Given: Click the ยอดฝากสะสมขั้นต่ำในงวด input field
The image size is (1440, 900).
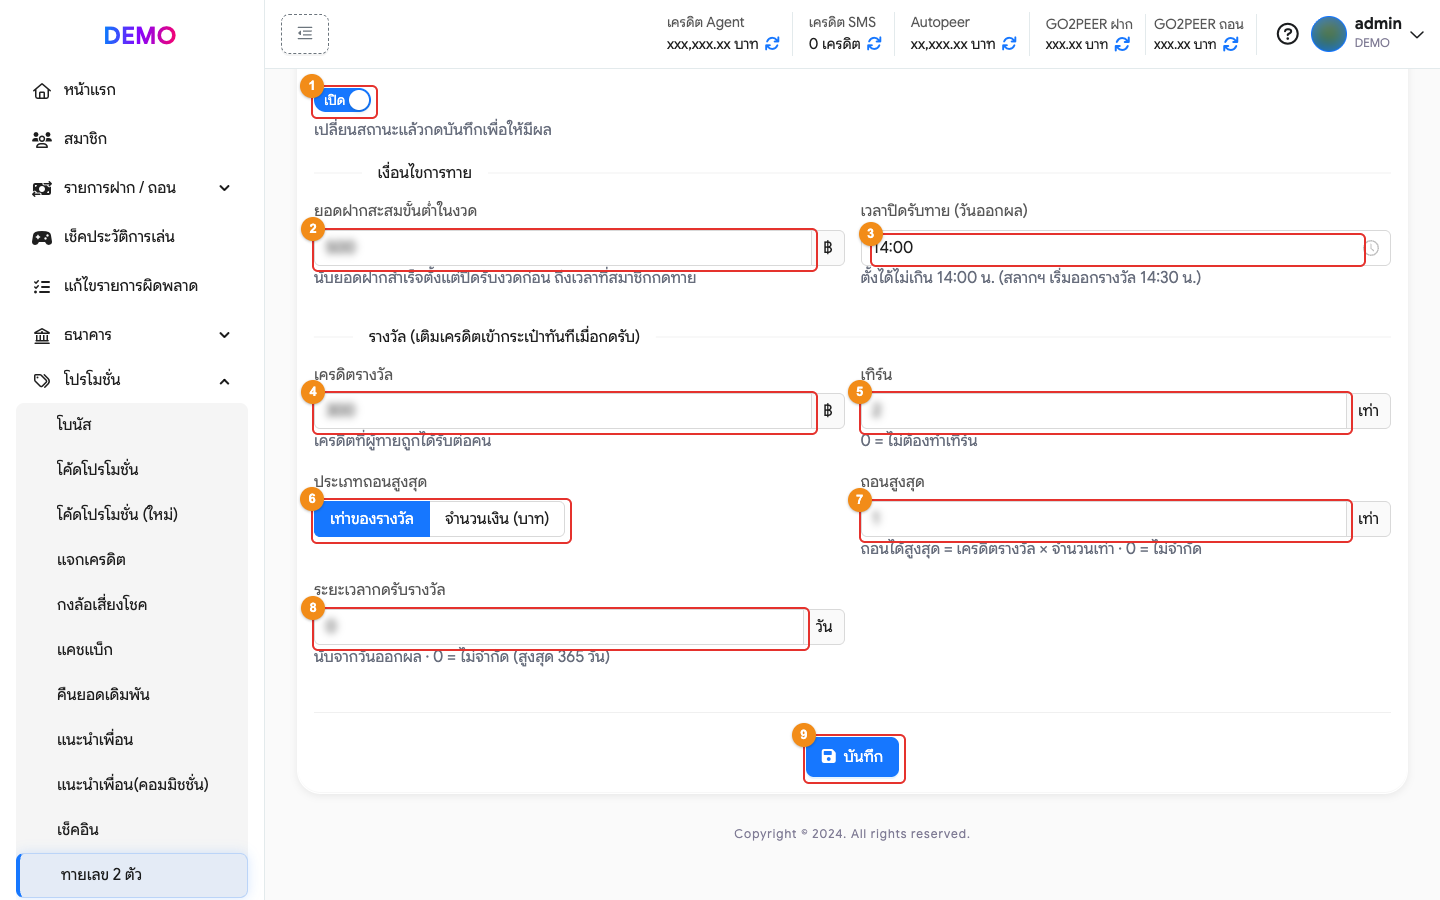Looking at the screenshot, I should pos(563,248).
